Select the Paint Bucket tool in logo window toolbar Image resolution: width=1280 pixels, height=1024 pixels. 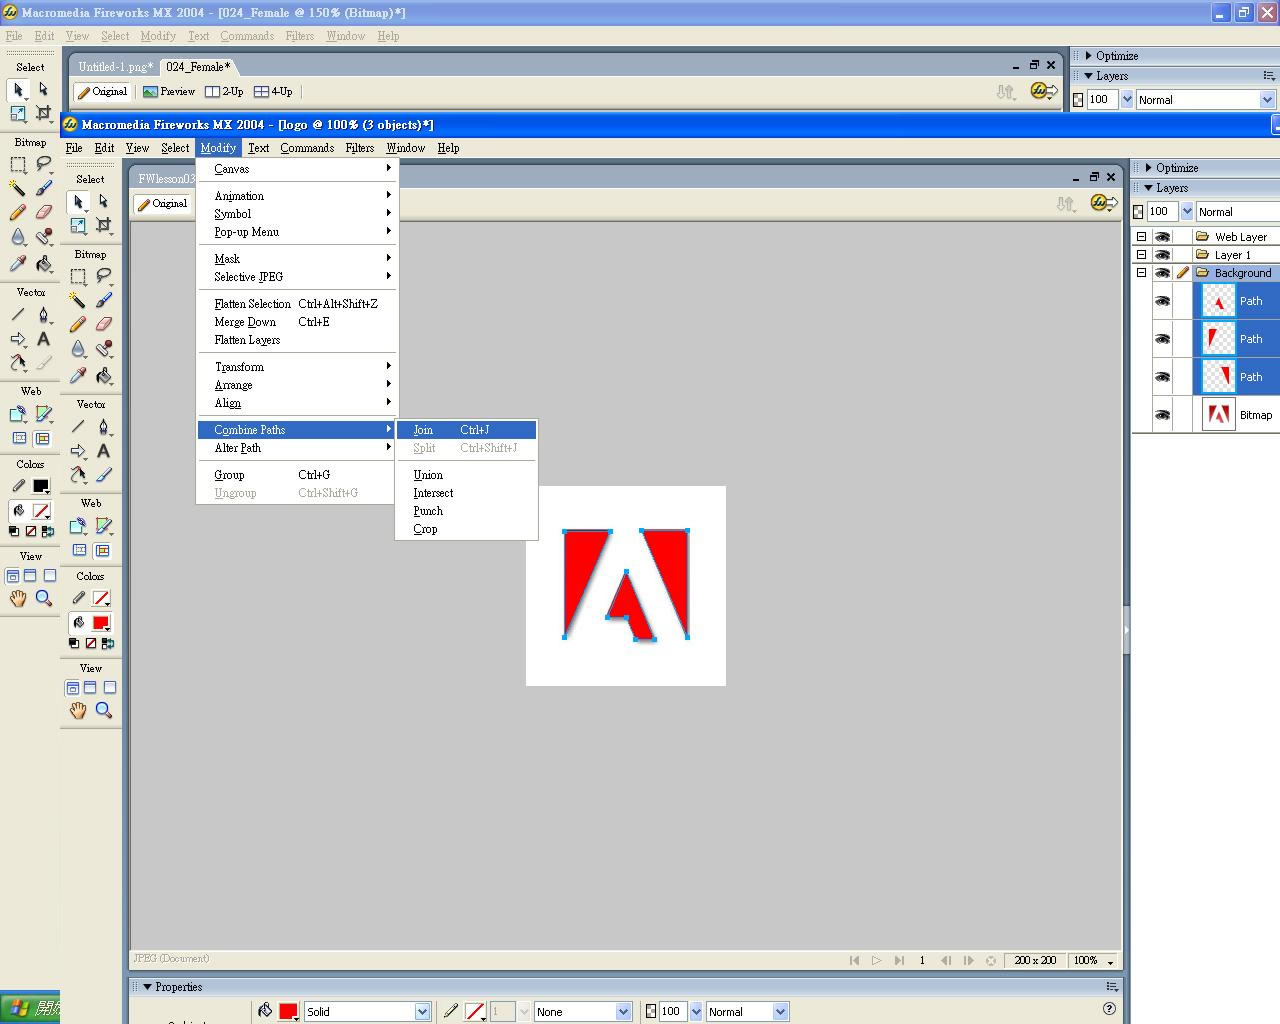tap(103, 375)
